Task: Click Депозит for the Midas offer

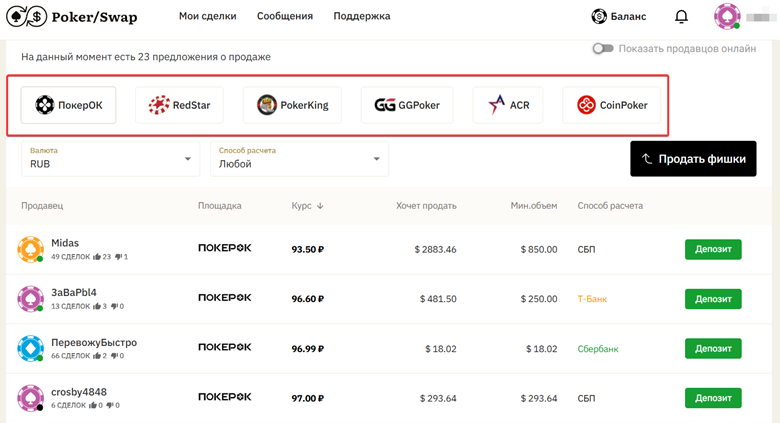Action: pos(713,249)
